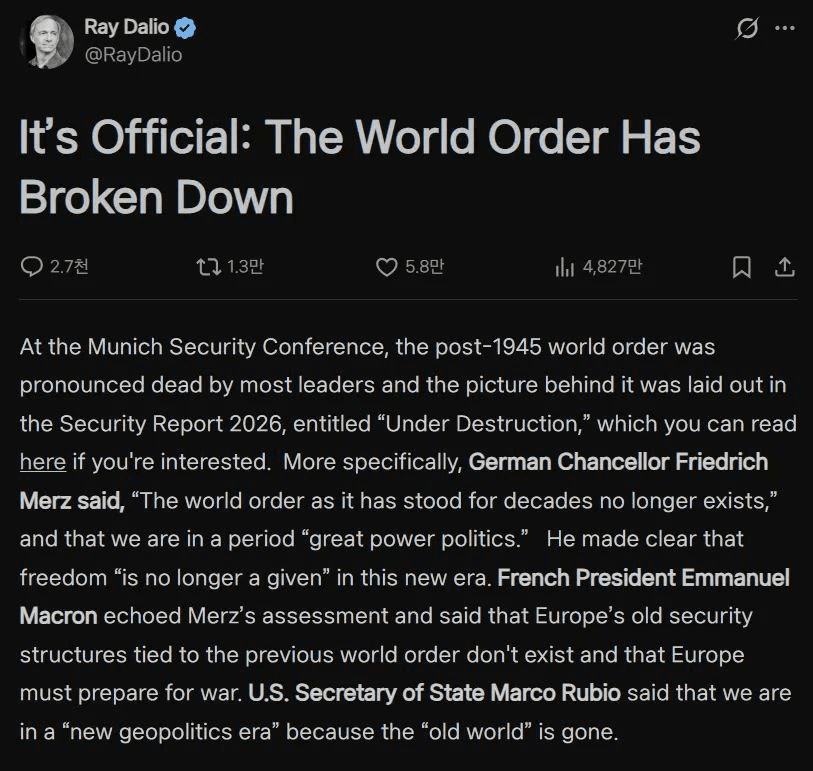The height and width of the screenshot is (771, 813).
Task: Open the @RayDalio handle link
Action: [133, 55]
